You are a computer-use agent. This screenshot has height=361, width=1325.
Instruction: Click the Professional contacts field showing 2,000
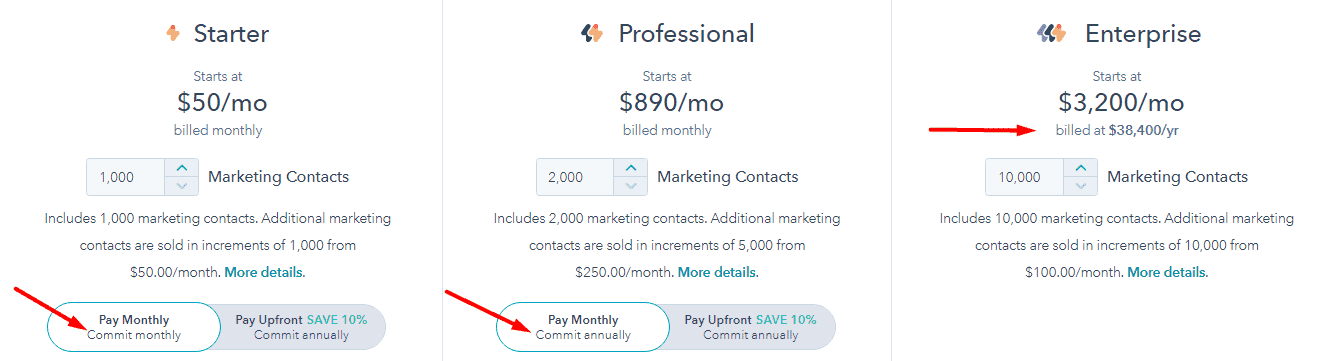tap(576, 177)
